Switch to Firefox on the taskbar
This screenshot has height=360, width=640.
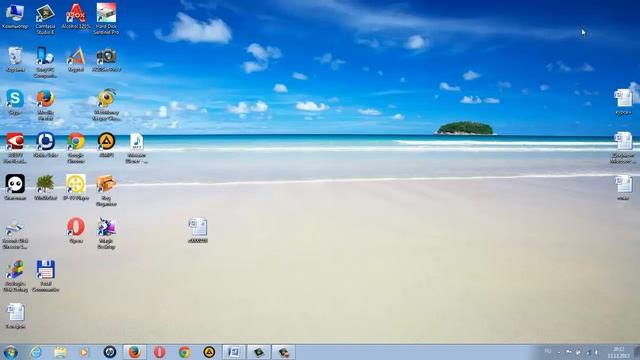pos(135,352)
